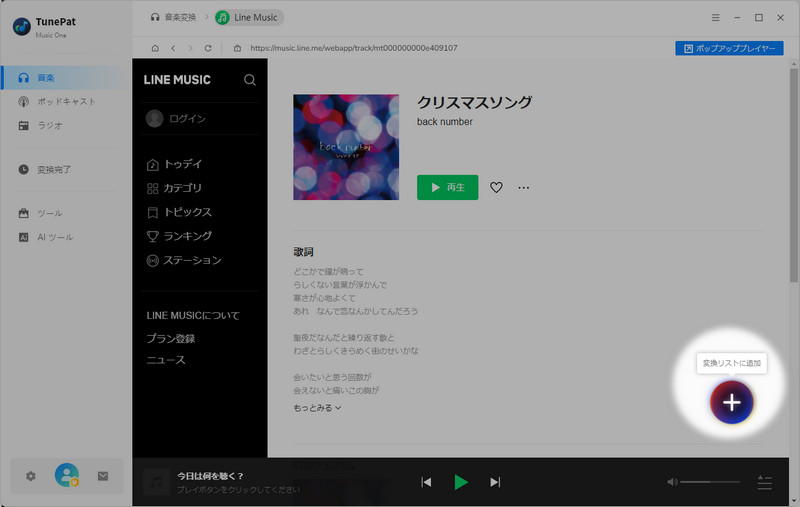Expand lyrics with もっとみる
The height and width of the screenshot is (507, 800).
point(317,408)
